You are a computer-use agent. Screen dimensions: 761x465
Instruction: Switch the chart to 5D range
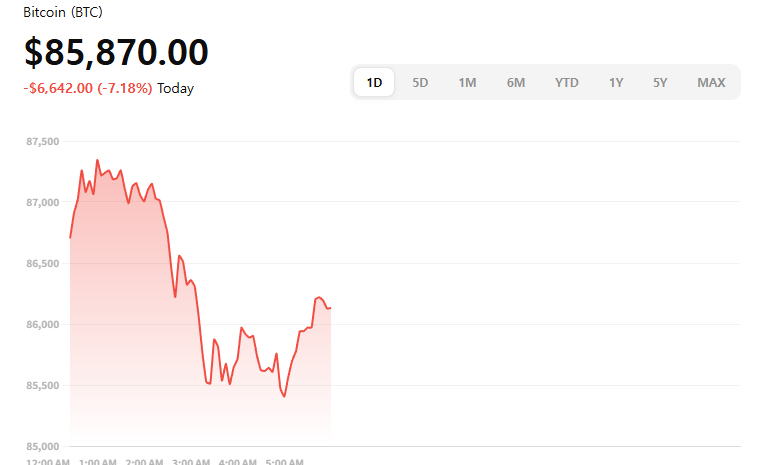(x=420, y=82)
